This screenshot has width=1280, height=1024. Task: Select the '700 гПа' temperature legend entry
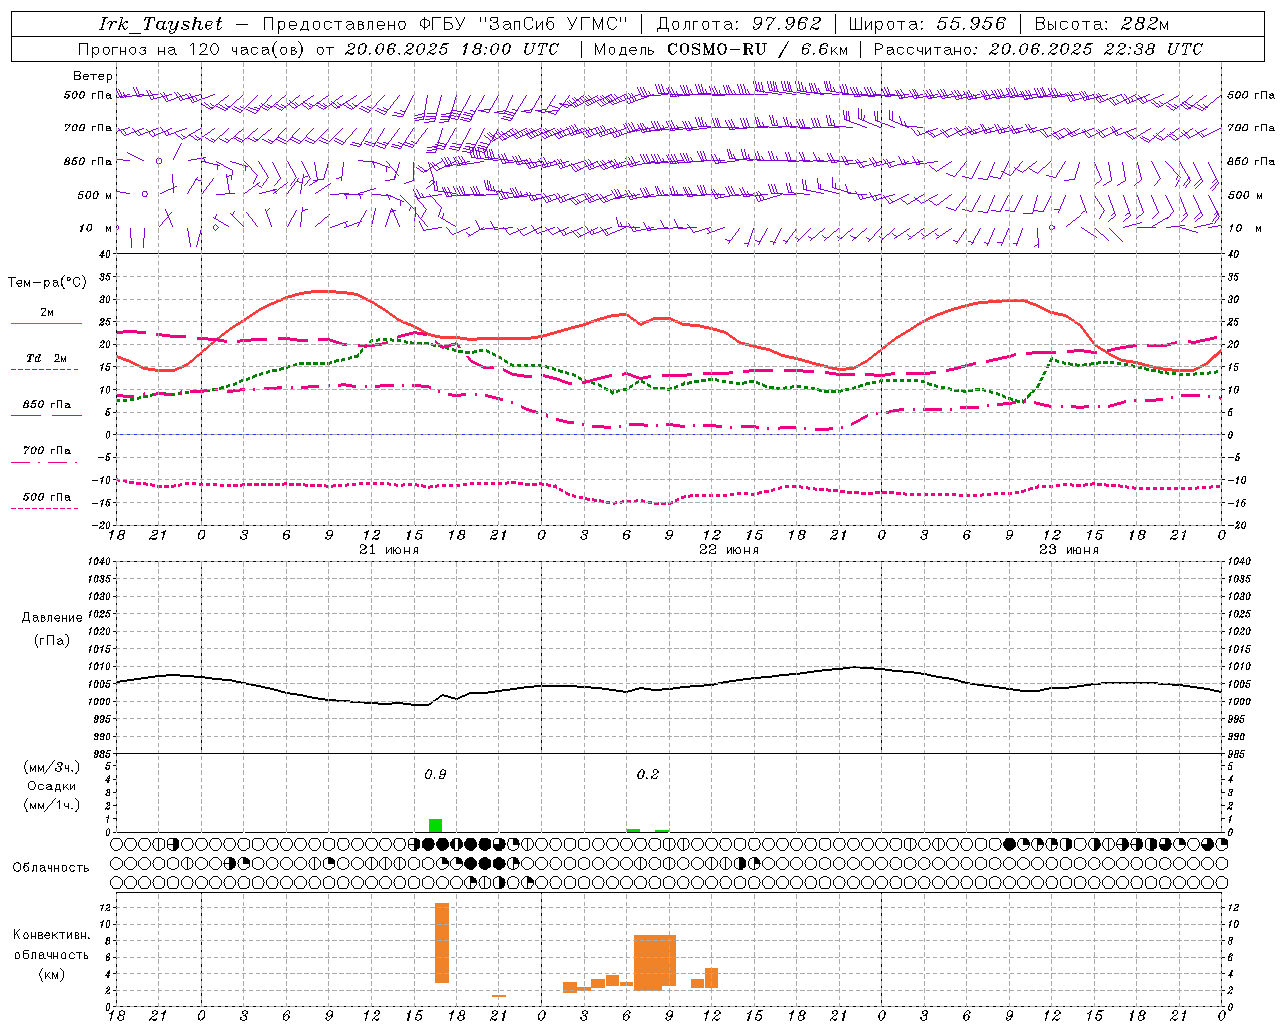pyautogui.click(x=47, y=451)
